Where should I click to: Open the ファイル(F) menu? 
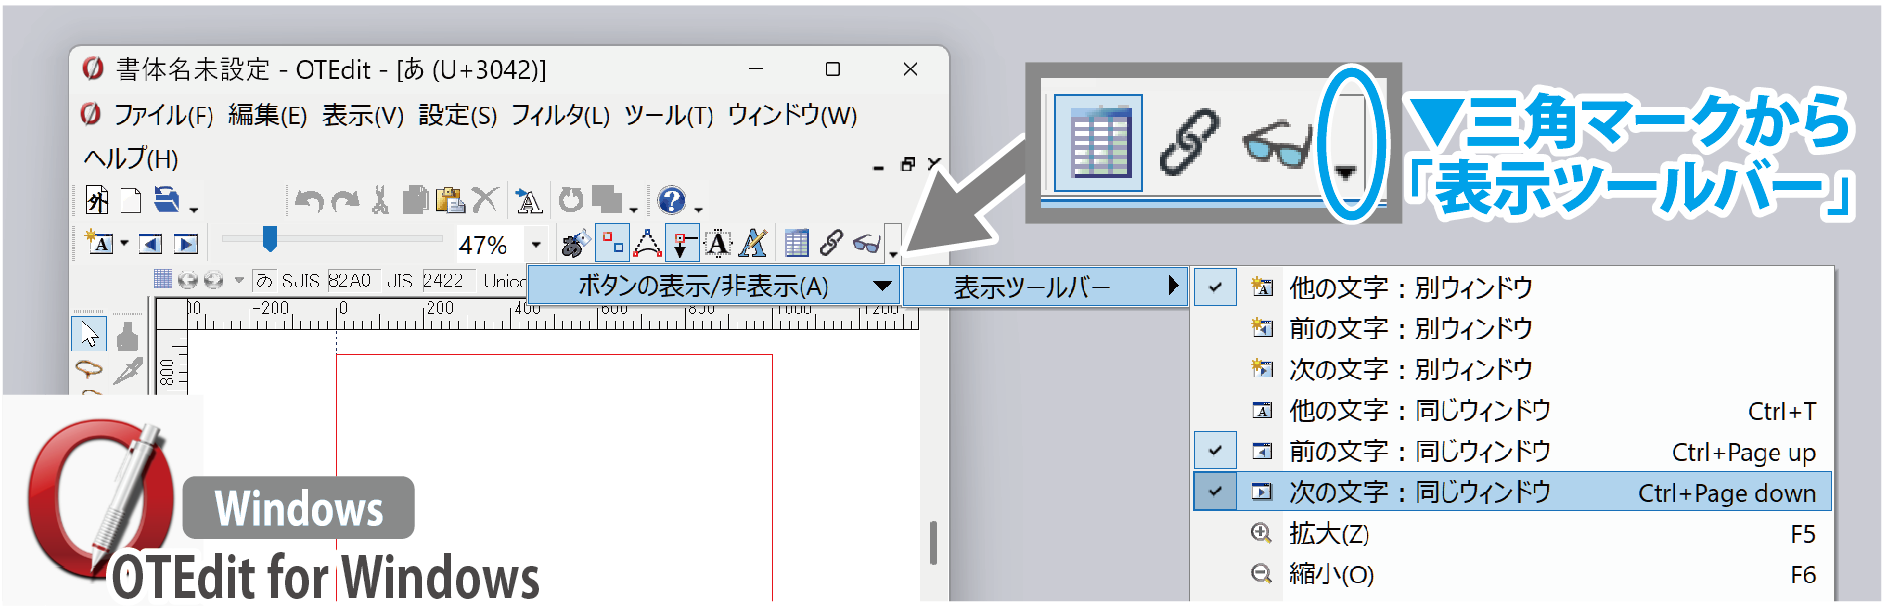pos(162,116)
